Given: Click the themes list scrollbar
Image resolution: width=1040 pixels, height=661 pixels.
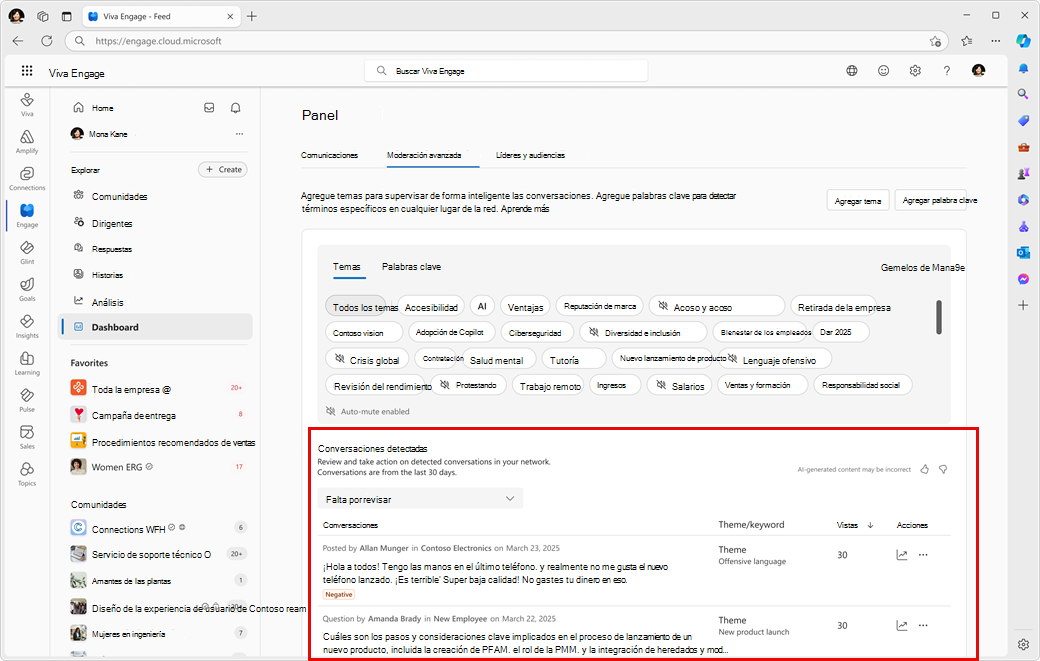Looking at the screenshot, I should (x=939, y=318).
